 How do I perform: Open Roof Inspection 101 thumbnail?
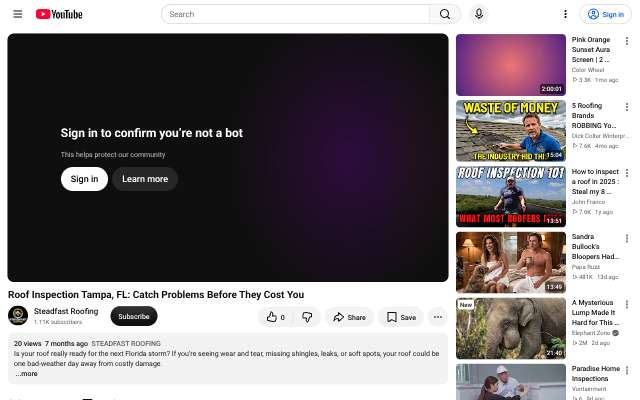pyautogui.click(x=511, y=197)
